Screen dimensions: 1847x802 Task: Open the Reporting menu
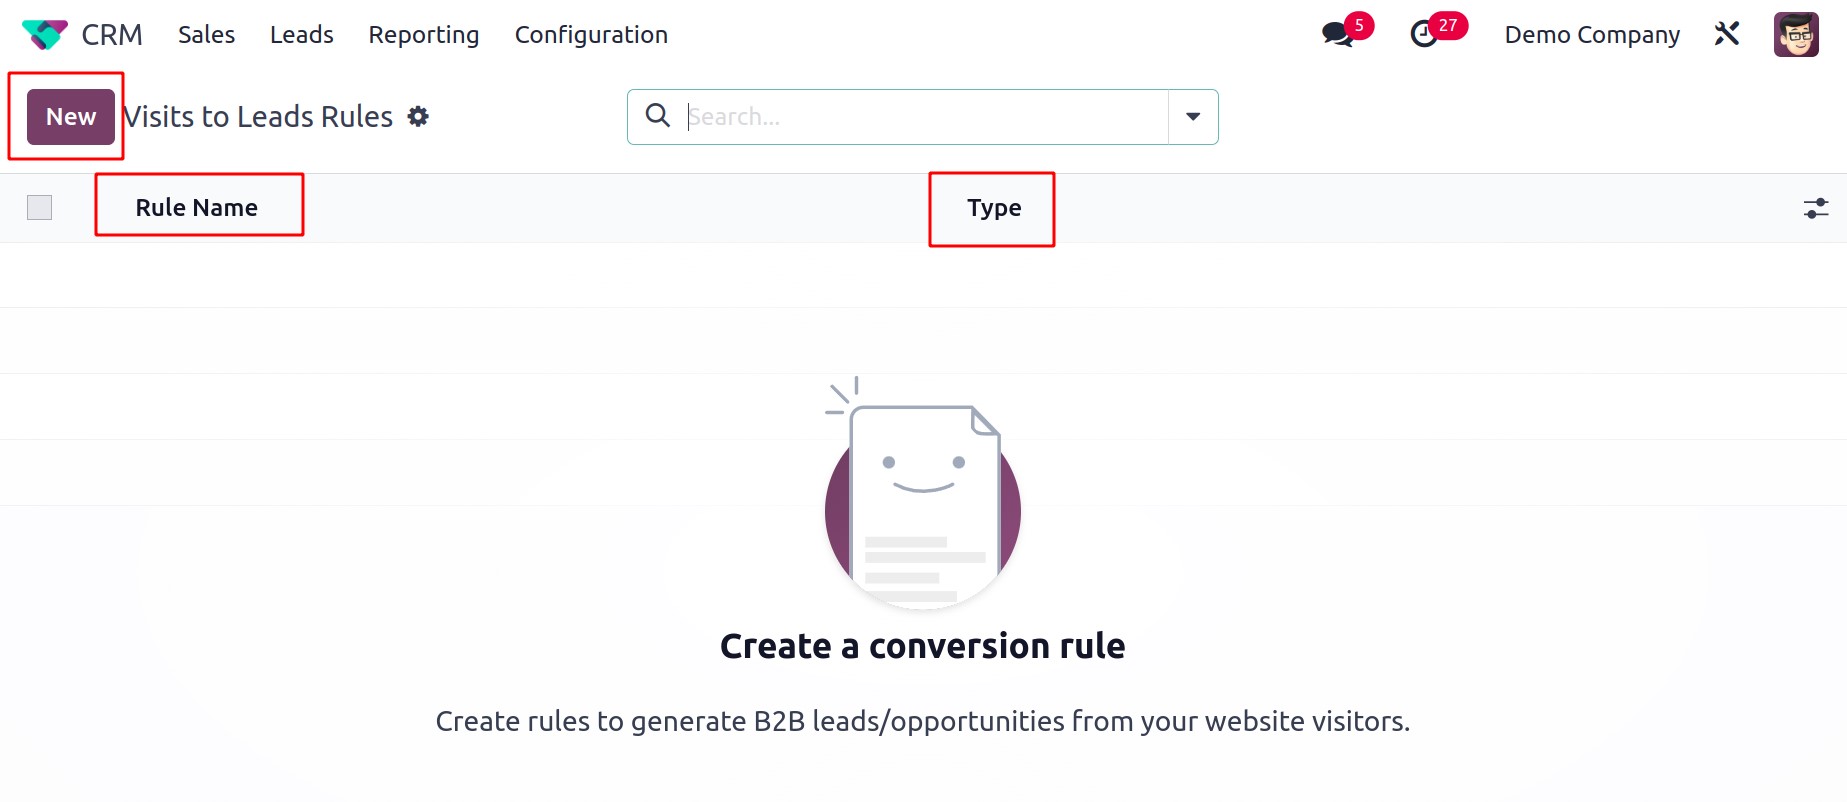click(x=424, y=35)
